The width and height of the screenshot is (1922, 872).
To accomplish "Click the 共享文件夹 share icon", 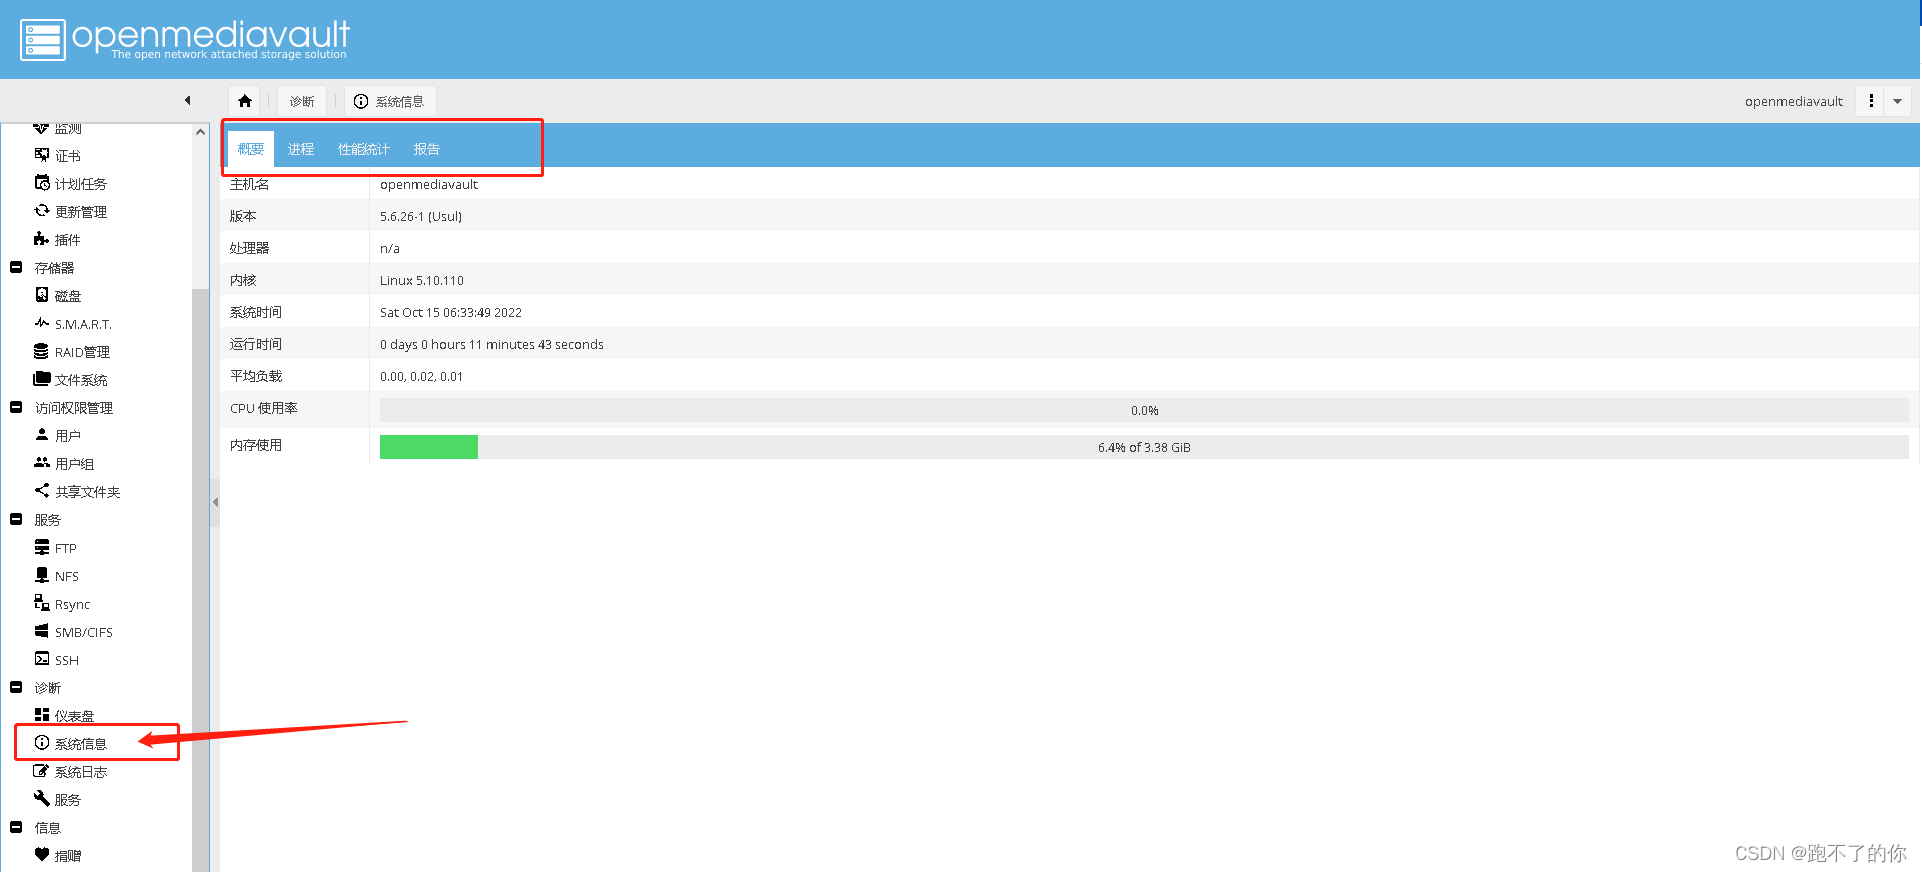I will pos(42,491).
